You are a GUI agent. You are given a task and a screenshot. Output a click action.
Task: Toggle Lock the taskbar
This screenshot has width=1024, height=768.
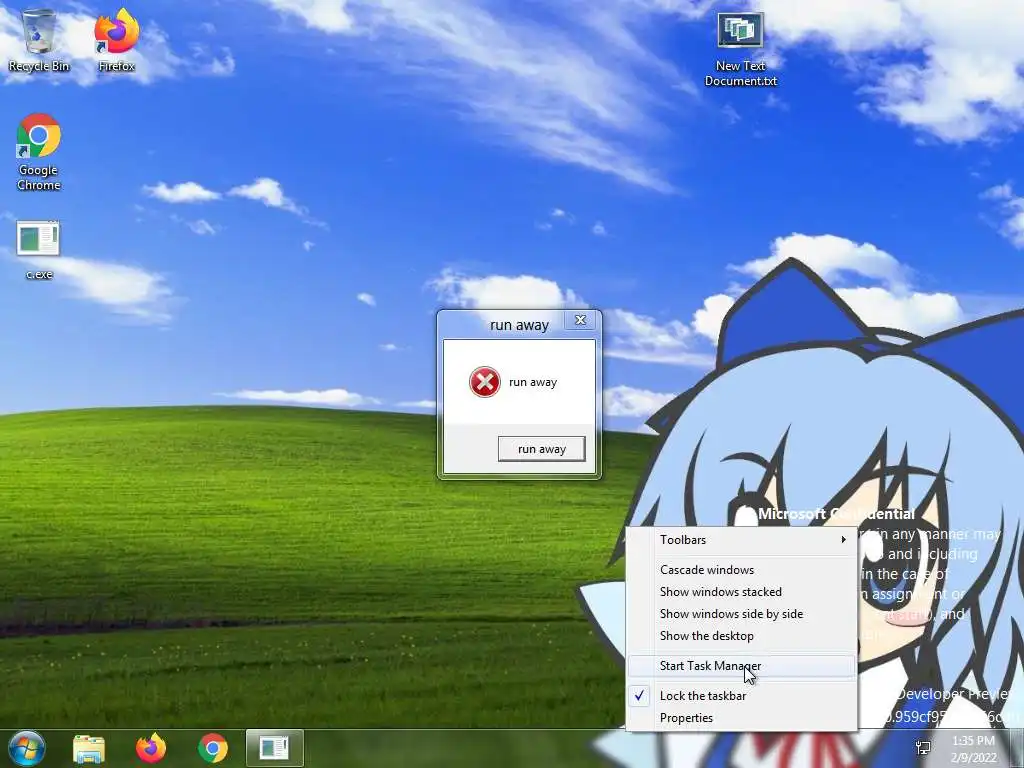[x=742, y=696]
